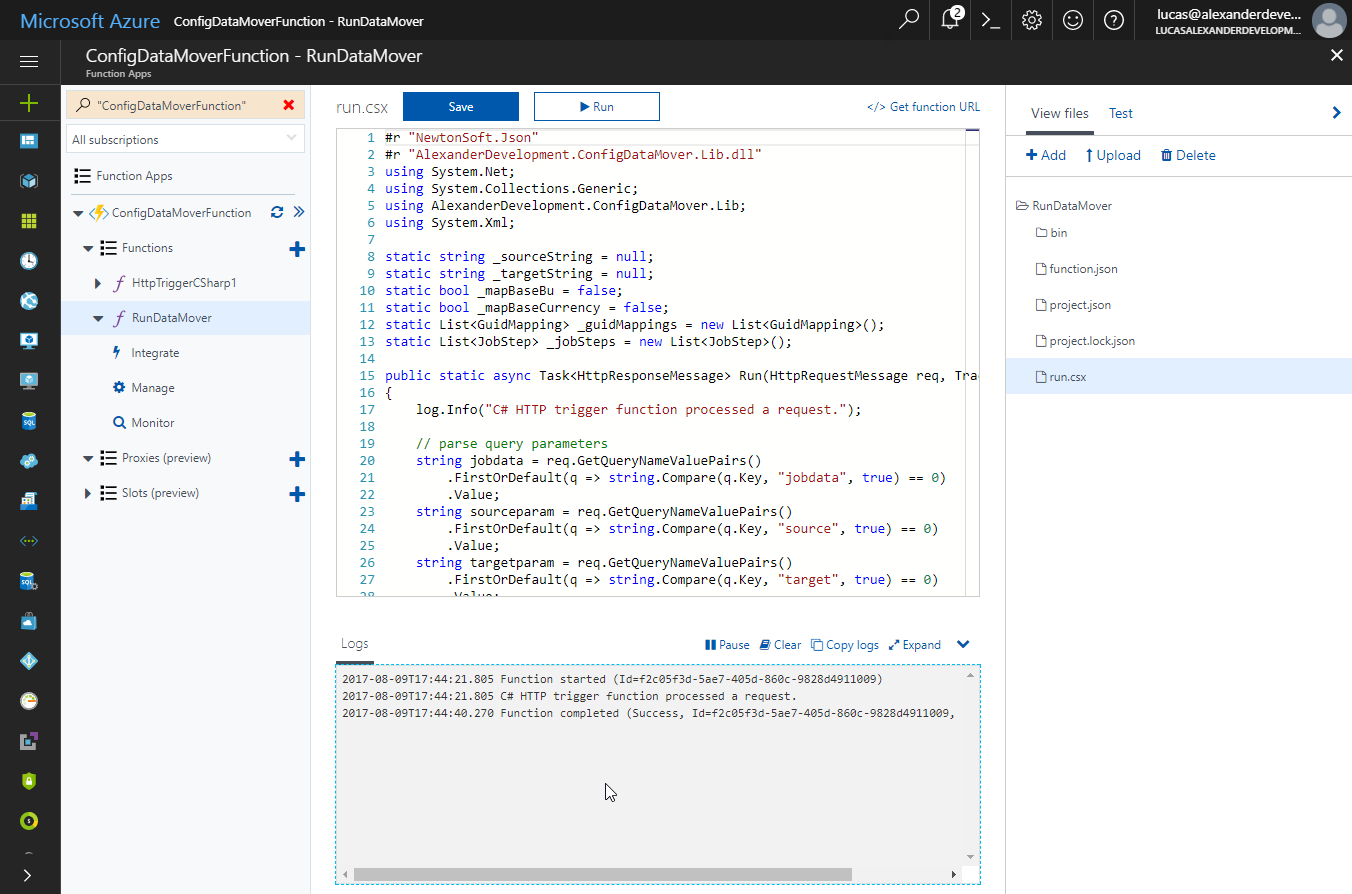Open the Resource groups cube icon
Screen dimensions: 1352x894
[x=29, y=181]
